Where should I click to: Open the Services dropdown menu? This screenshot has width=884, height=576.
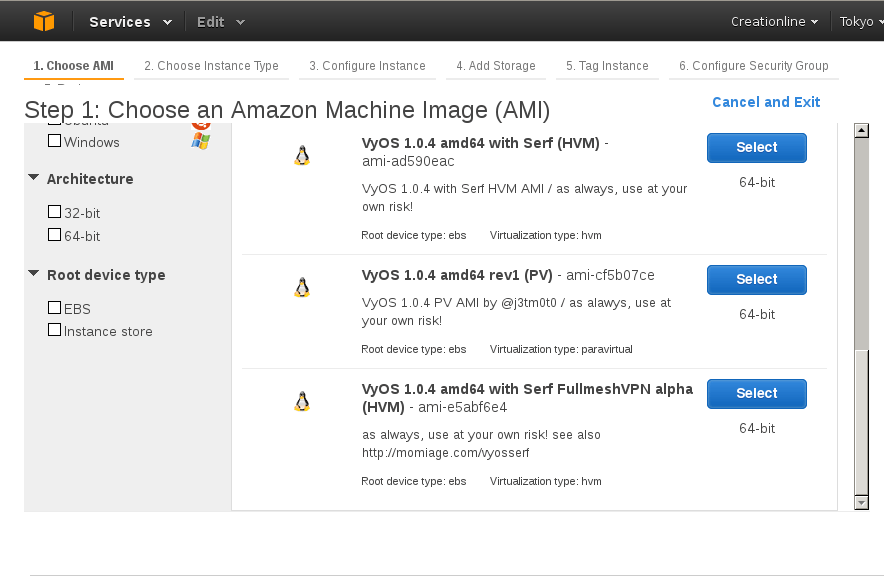pos(131,22)
